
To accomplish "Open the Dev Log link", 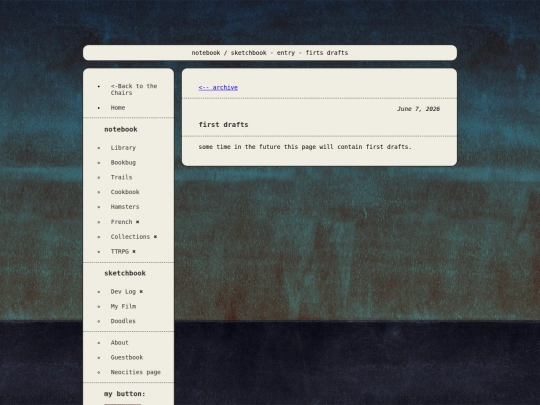I will pyautogui.click(x=123, y=292).
